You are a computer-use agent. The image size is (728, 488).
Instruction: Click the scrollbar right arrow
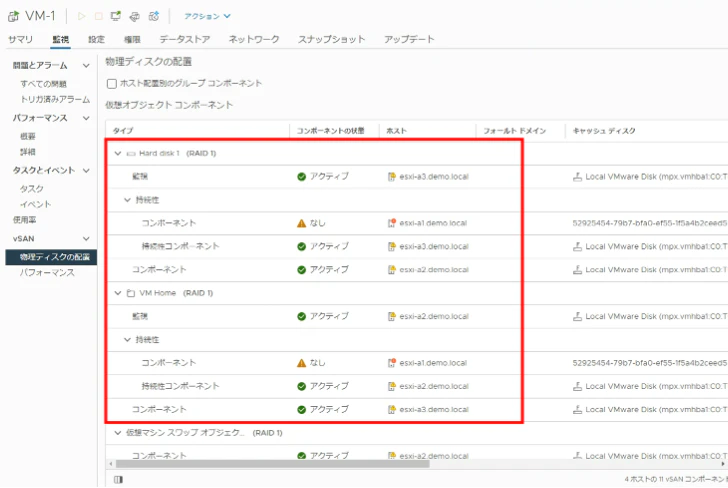pos(723,464)
